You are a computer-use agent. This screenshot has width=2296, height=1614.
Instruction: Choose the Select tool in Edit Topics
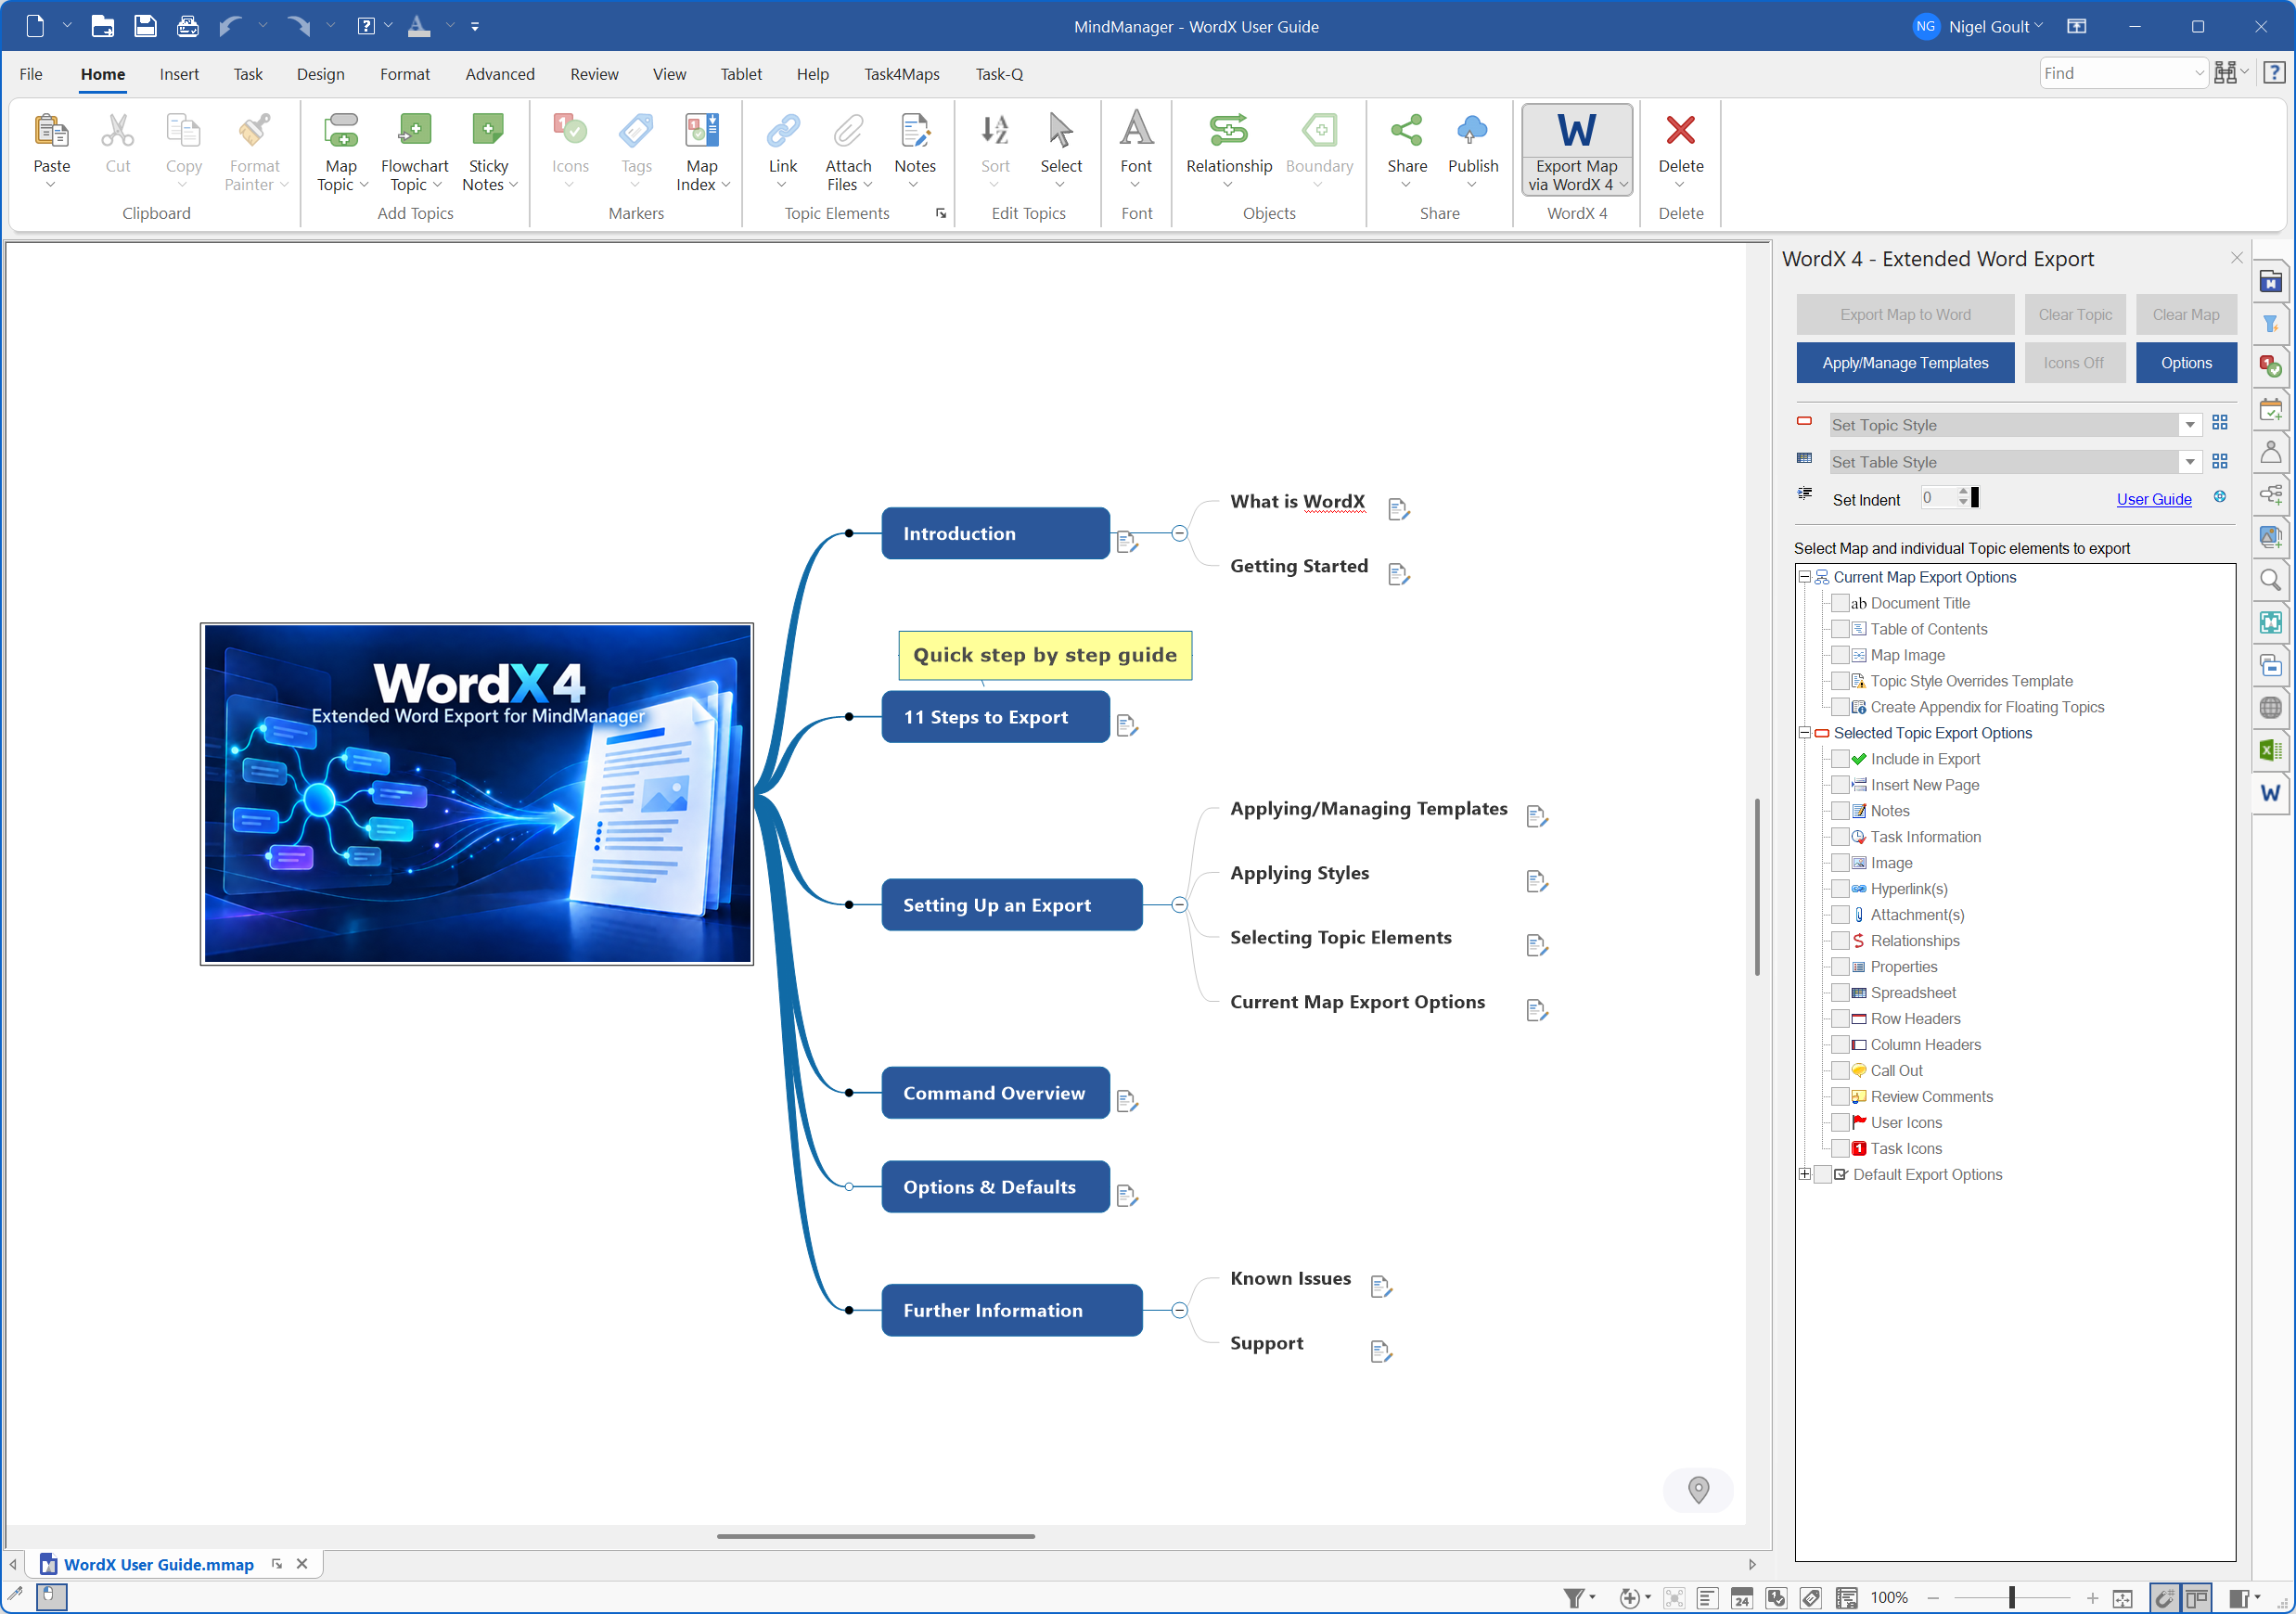click(x=1060, y=150)
